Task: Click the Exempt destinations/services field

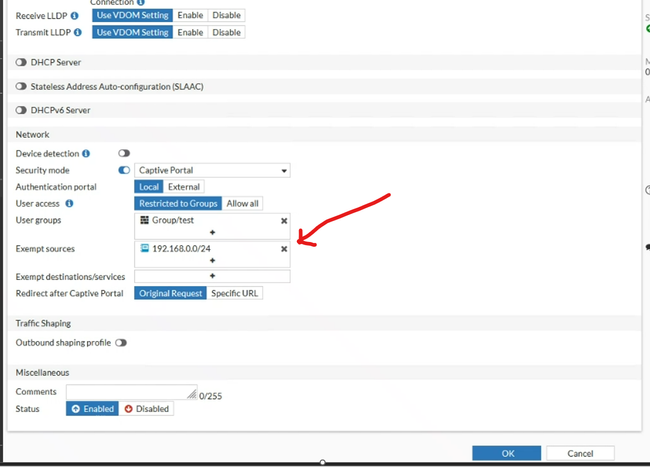Action: 212,276
